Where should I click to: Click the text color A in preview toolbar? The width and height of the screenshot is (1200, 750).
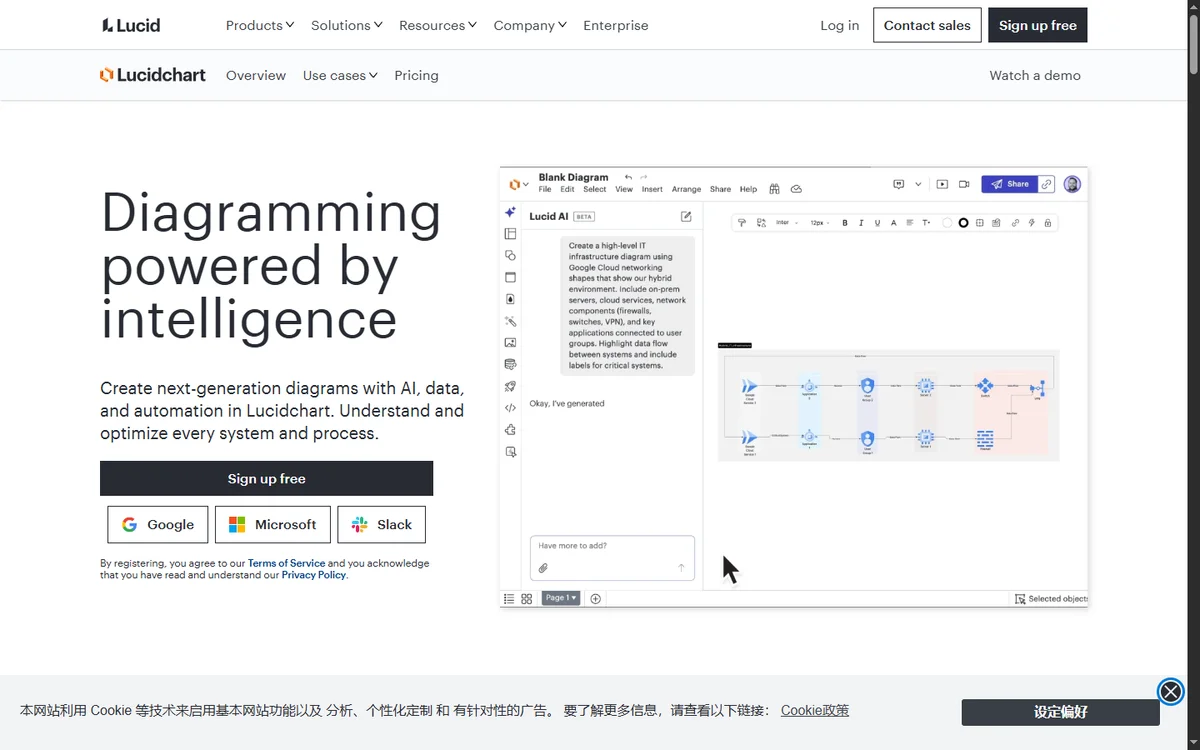[x=893, y=223]
